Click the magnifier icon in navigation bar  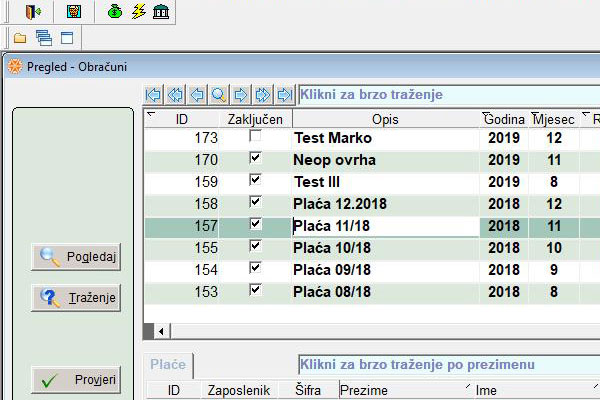tap(219, 95)
